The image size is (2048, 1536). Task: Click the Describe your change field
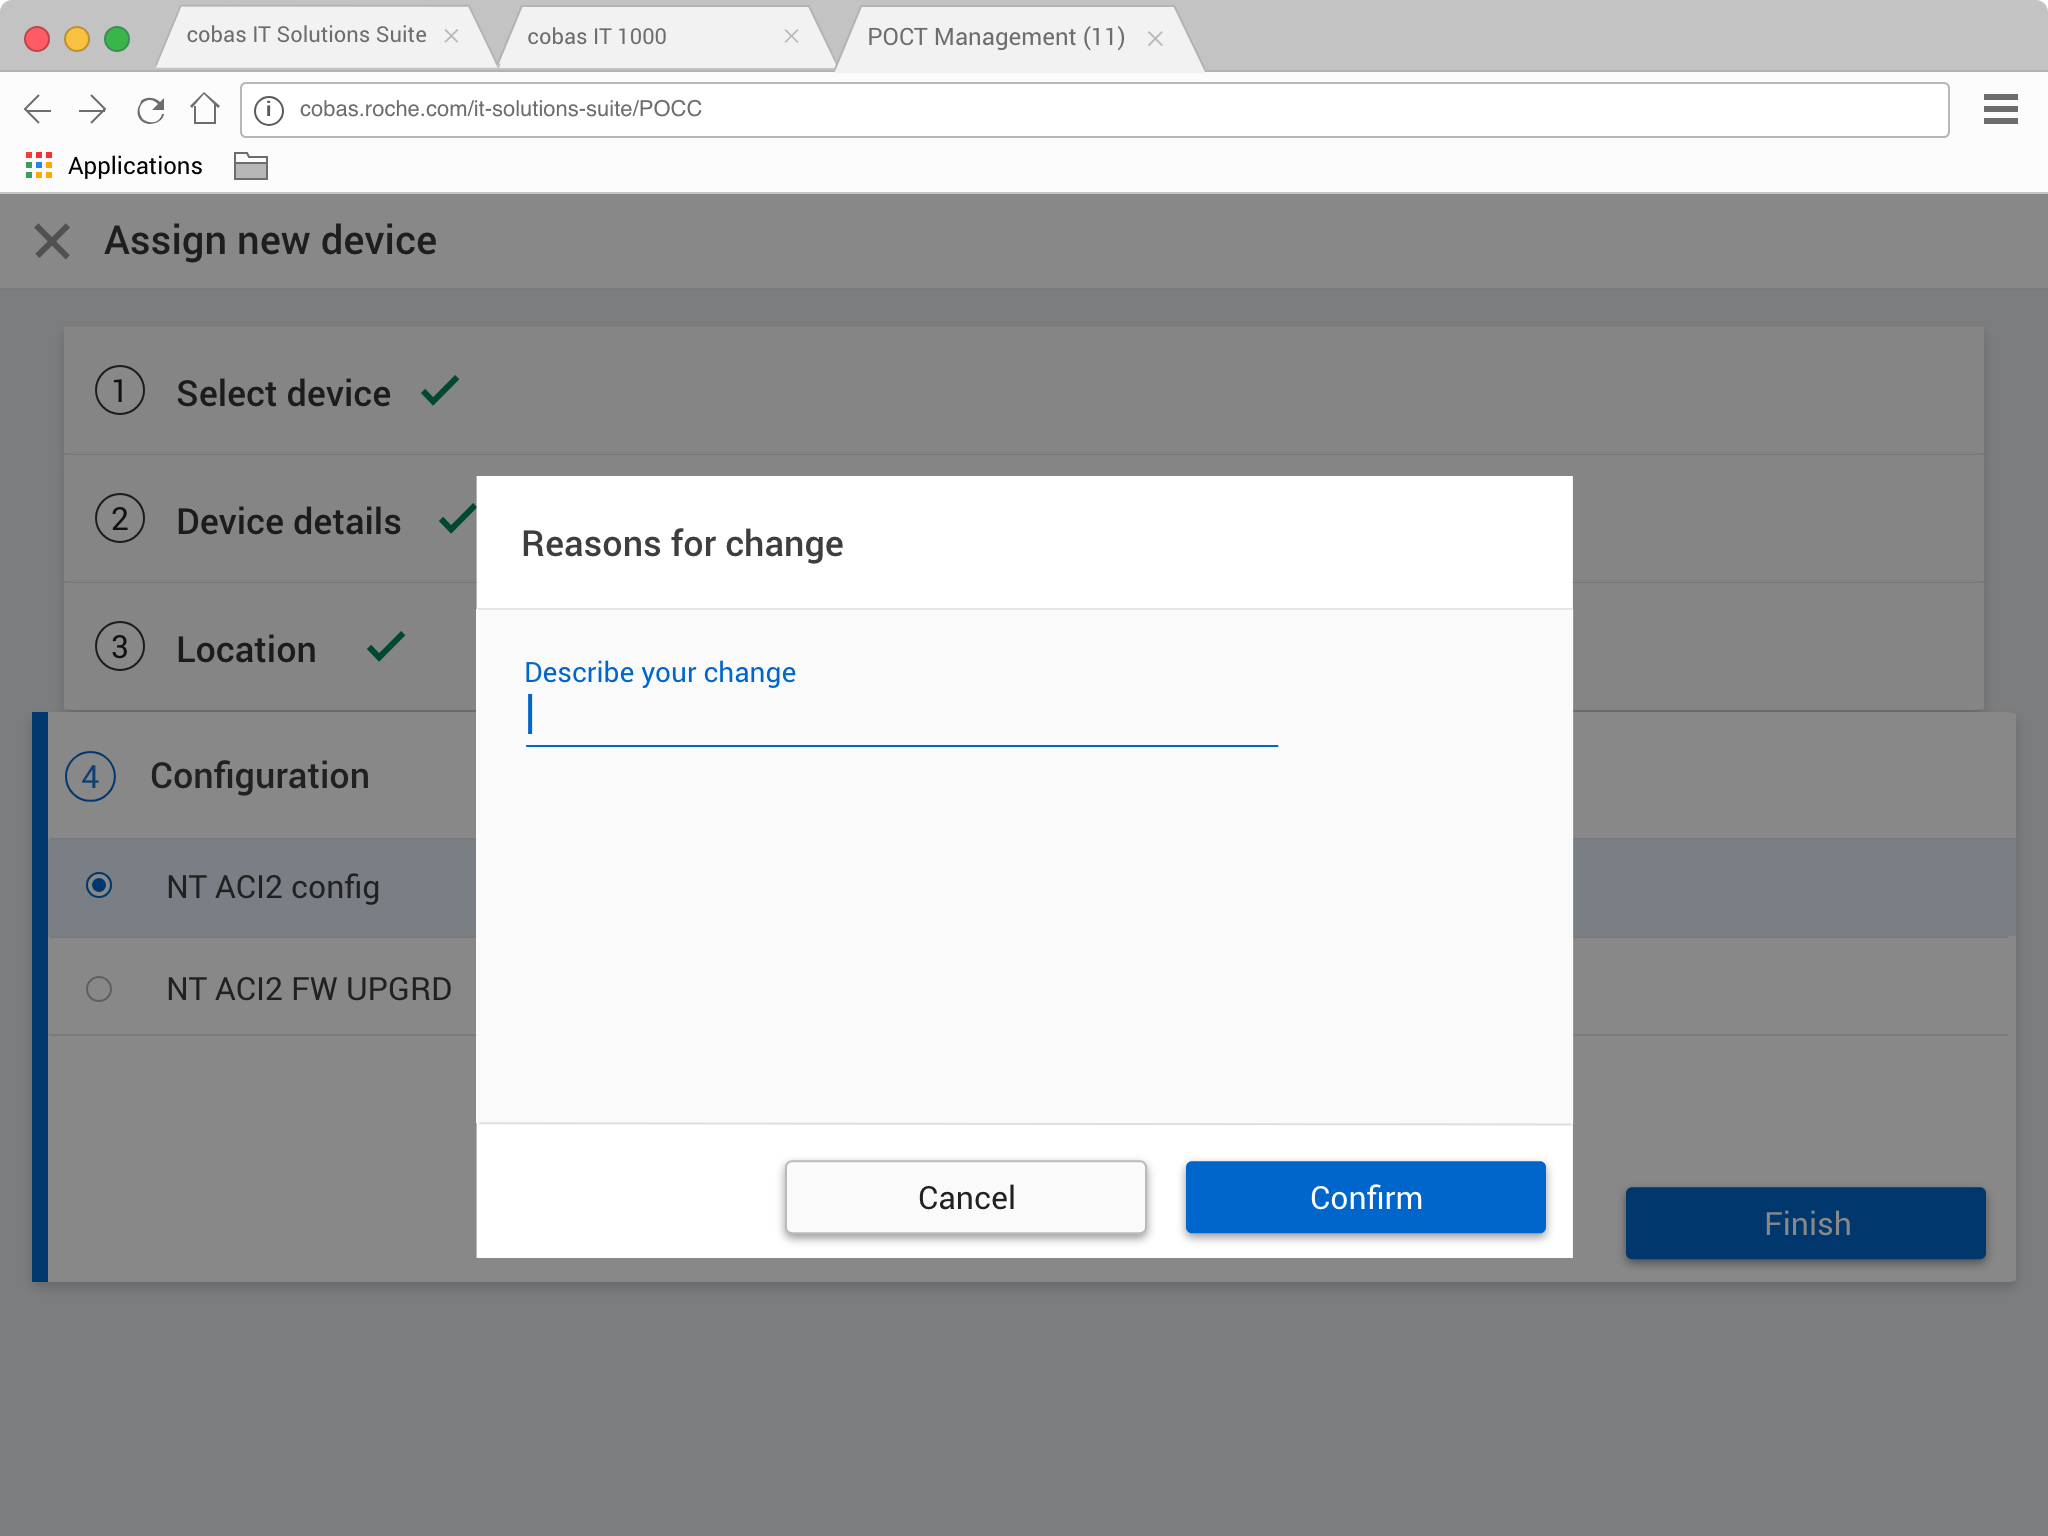[900, 717]
